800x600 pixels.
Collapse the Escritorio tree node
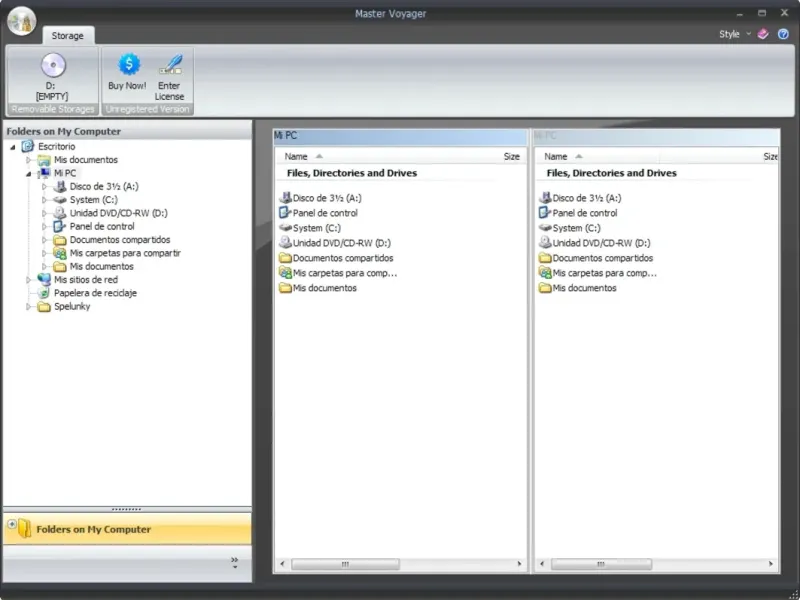13,147
